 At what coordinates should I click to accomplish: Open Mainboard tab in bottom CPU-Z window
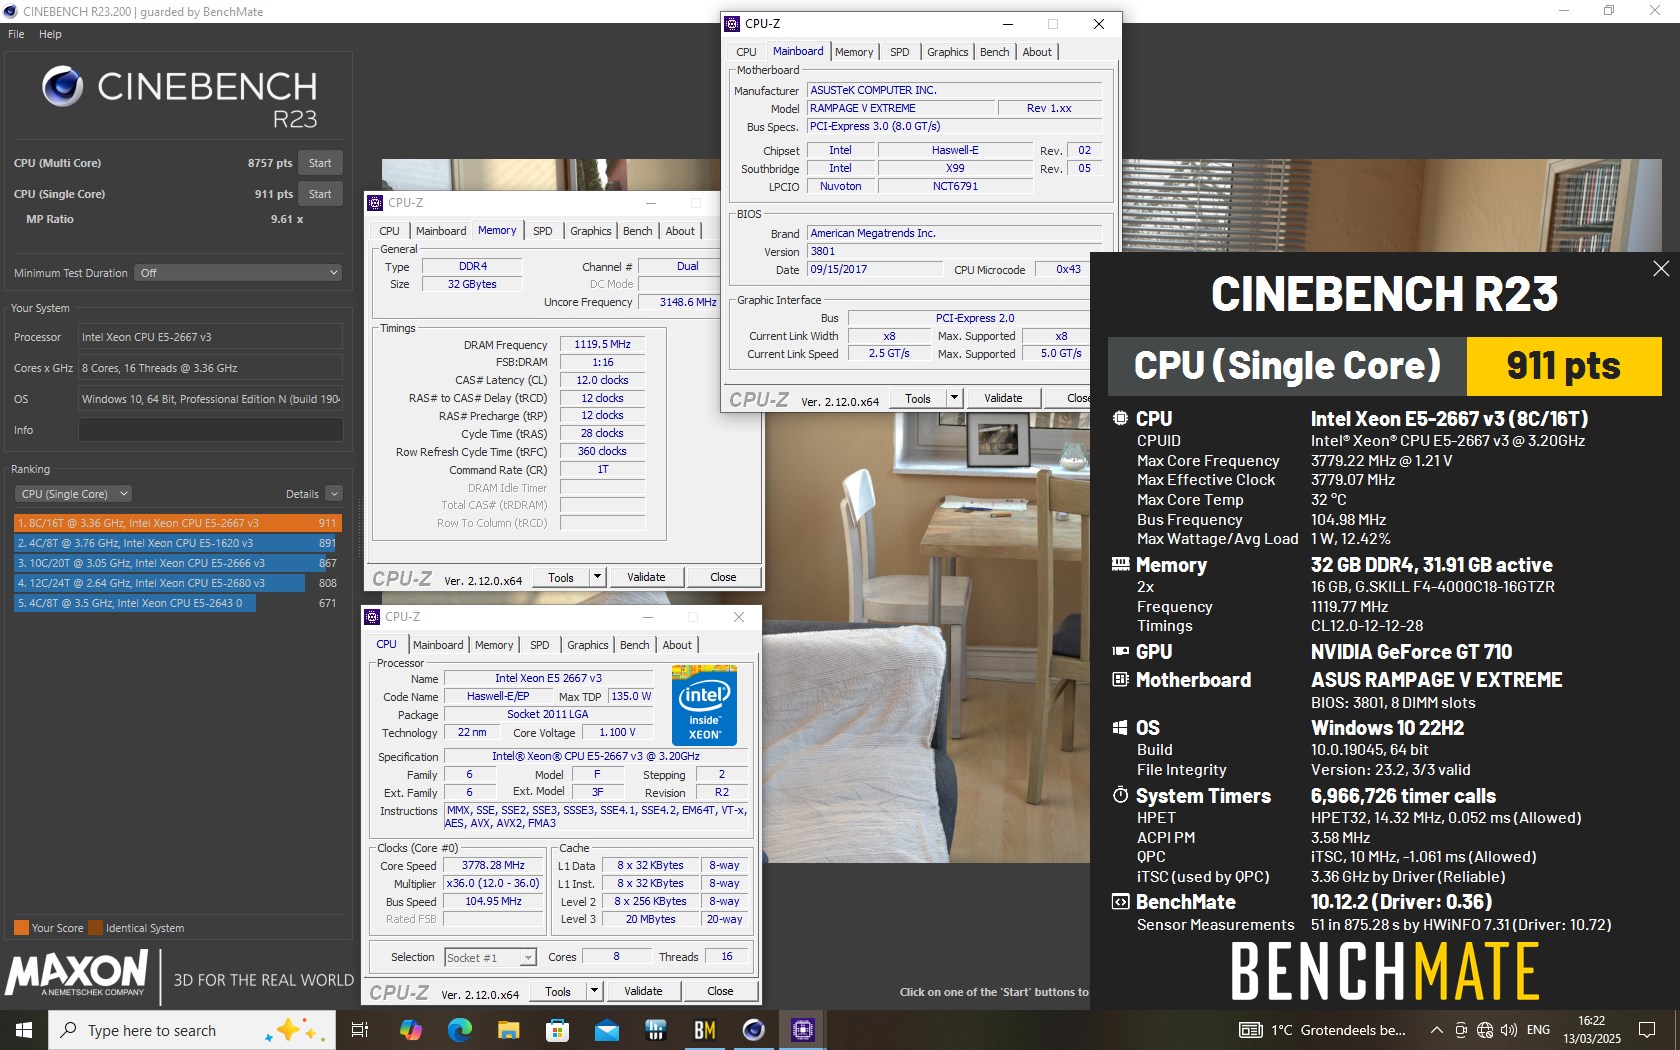[x=438, y=645]
